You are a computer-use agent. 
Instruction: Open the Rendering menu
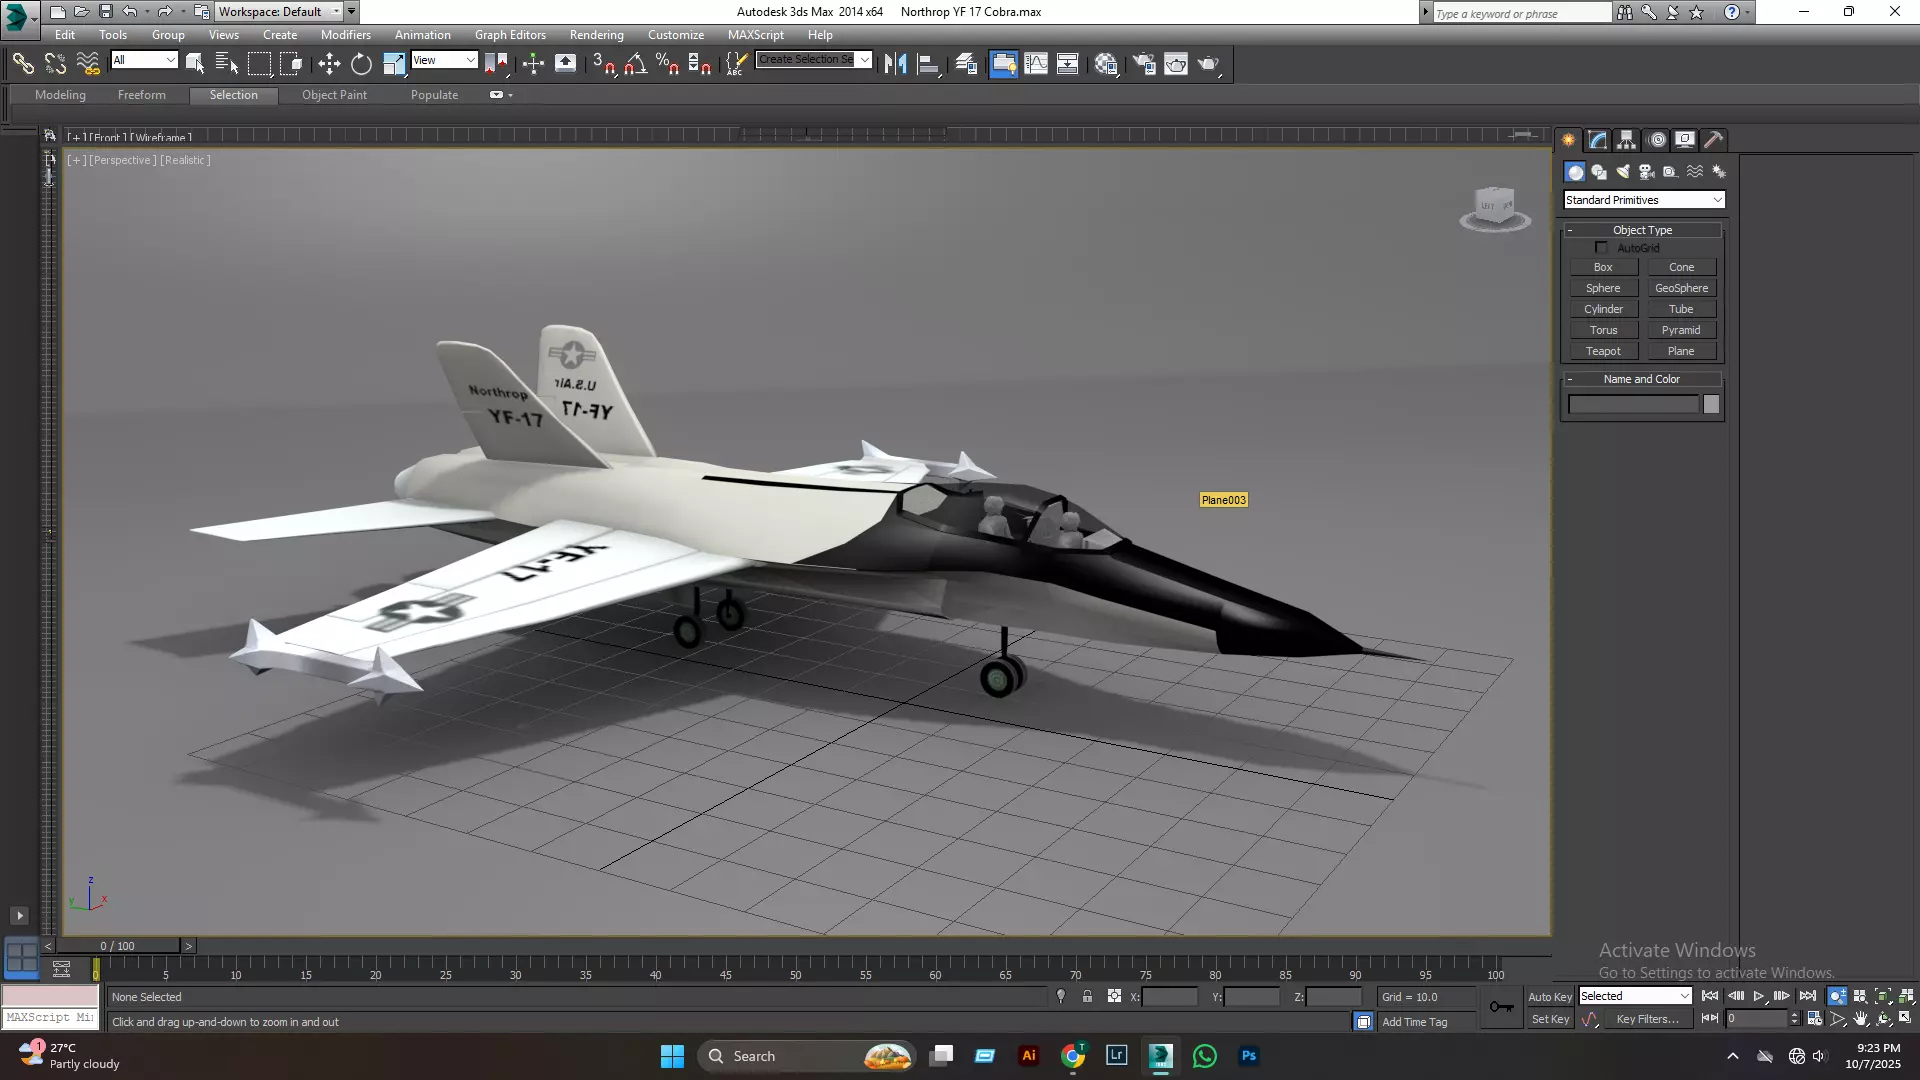[597, 35]
